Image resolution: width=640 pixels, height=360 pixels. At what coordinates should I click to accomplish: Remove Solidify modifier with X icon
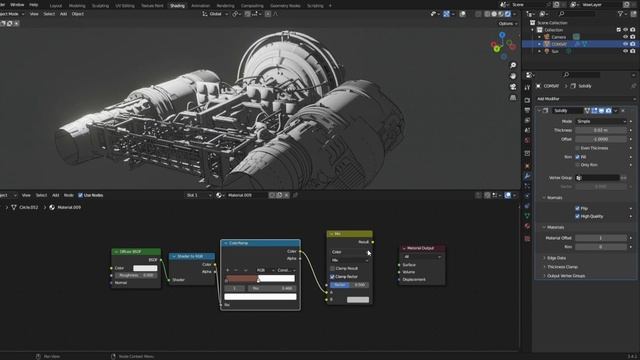622,111
